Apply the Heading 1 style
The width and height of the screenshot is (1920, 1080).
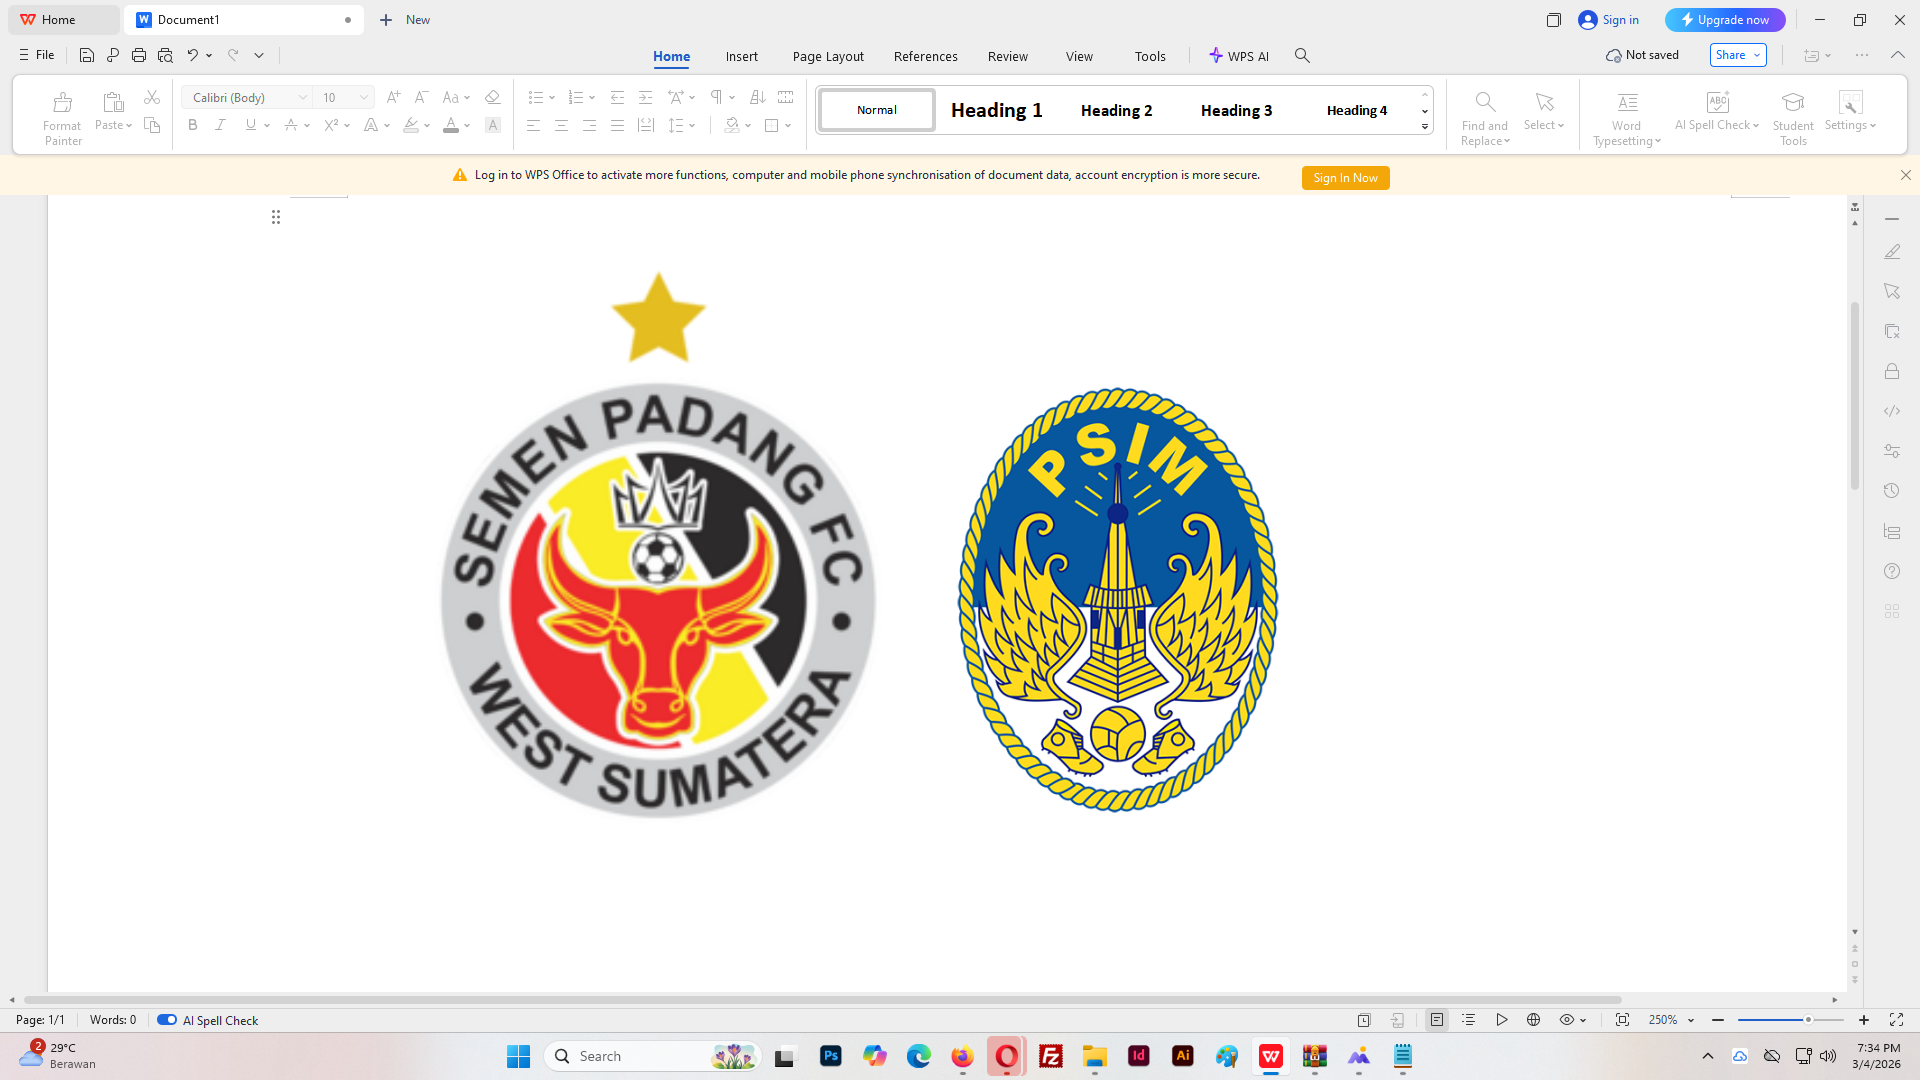pos(996,110)
